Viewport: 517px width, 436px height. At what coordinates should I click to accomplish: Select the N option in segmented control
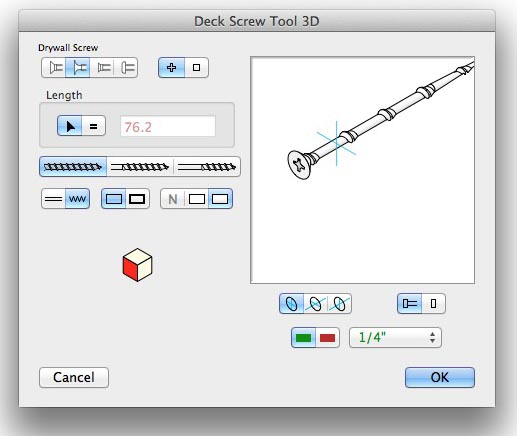(x=173, y=199)
